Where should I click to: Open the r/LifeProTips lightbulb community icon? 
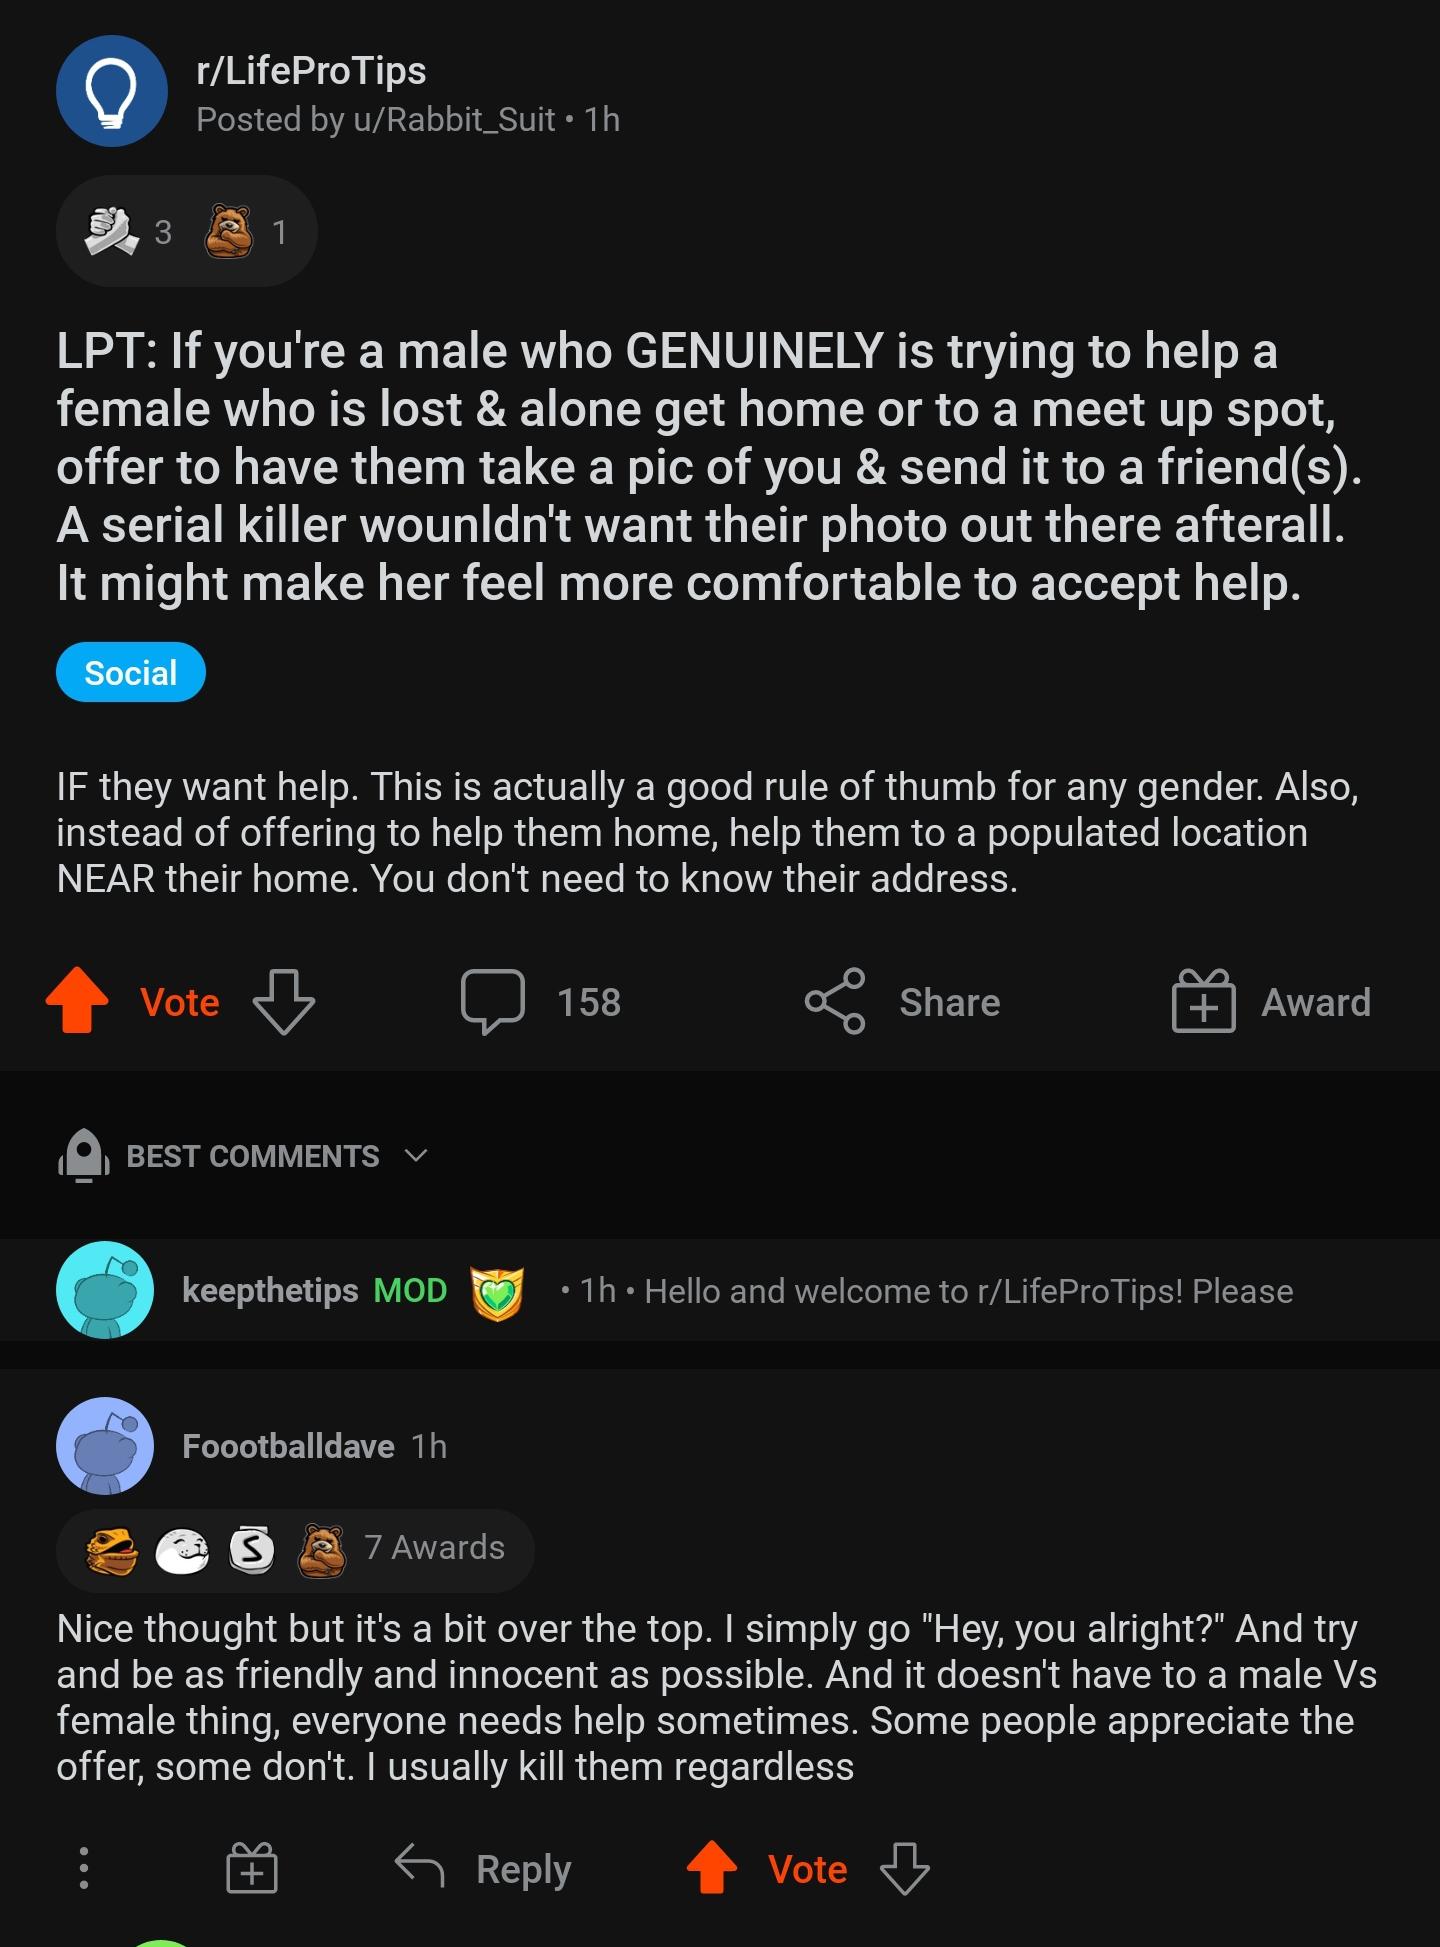[x=111, y=92]
